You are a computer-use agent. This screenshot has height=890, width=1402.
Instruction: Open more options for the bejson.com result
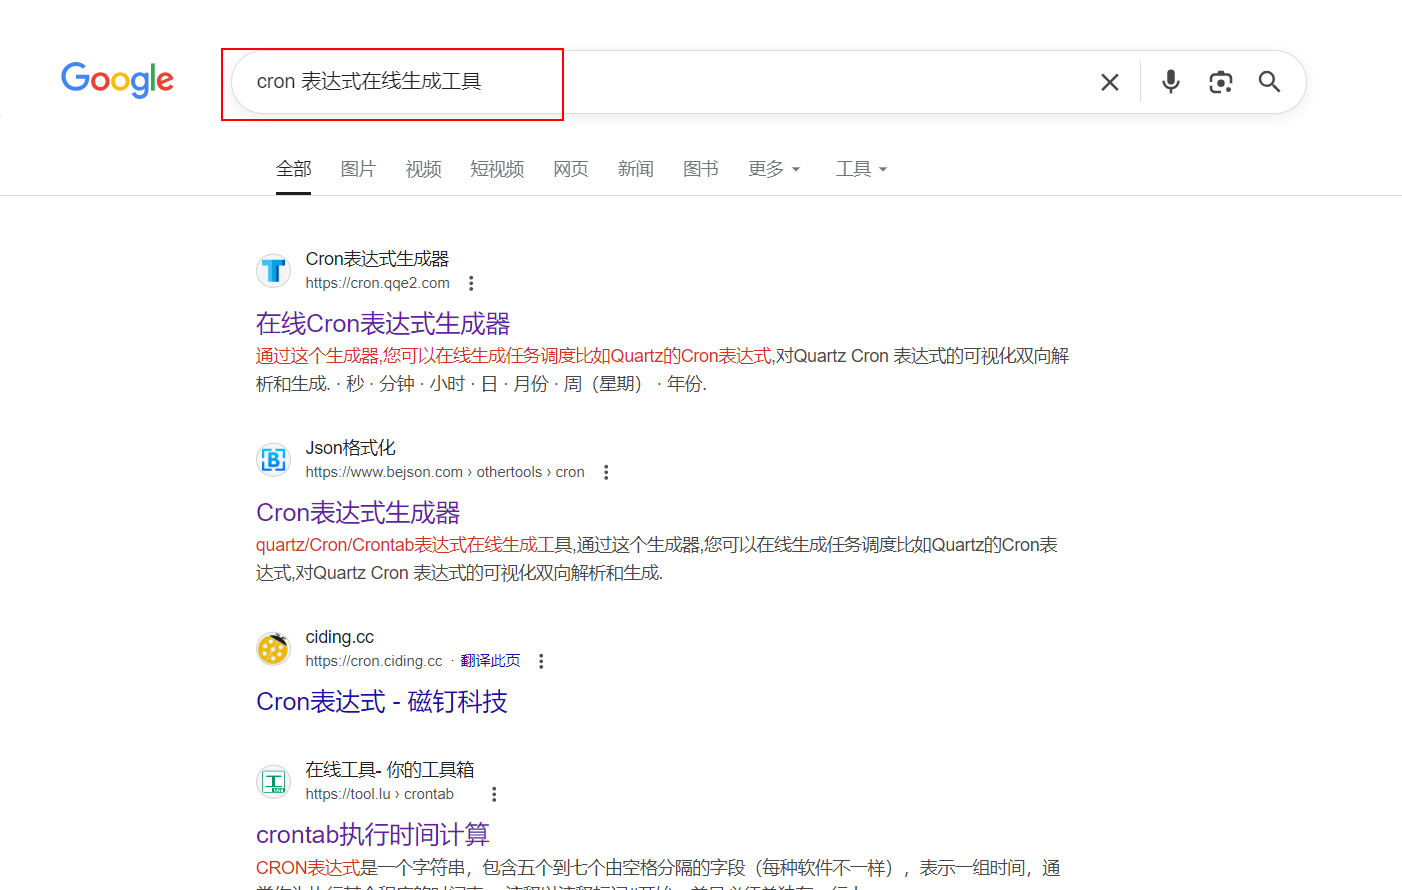(x=606, y=472)
